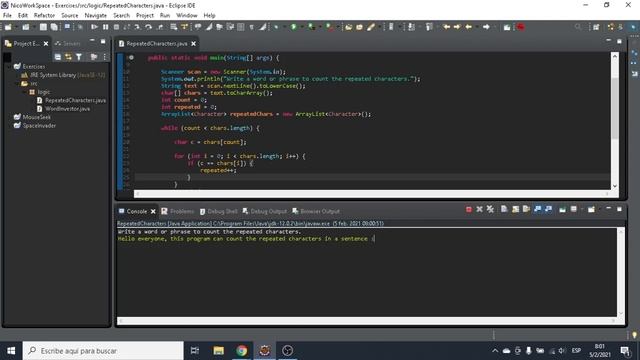Collapse the Exercises project tree node
Image resolution: width=640 pixels, height=360 pixels.
coord(9,67)
